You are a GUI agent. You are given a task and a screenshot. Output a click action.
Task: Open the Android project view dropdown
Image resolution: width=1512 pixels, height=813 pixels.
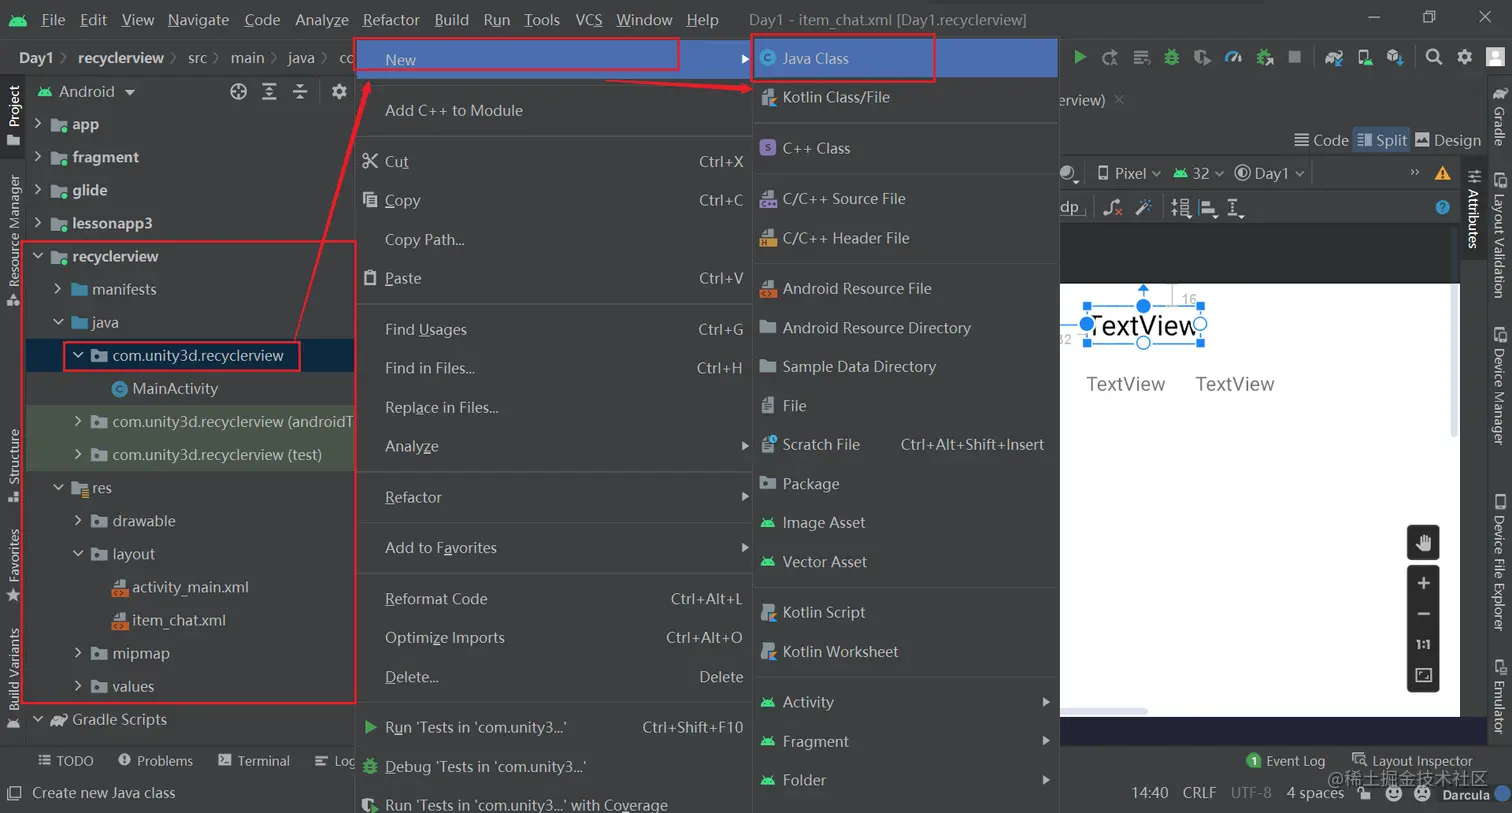(x=87, y=92)
